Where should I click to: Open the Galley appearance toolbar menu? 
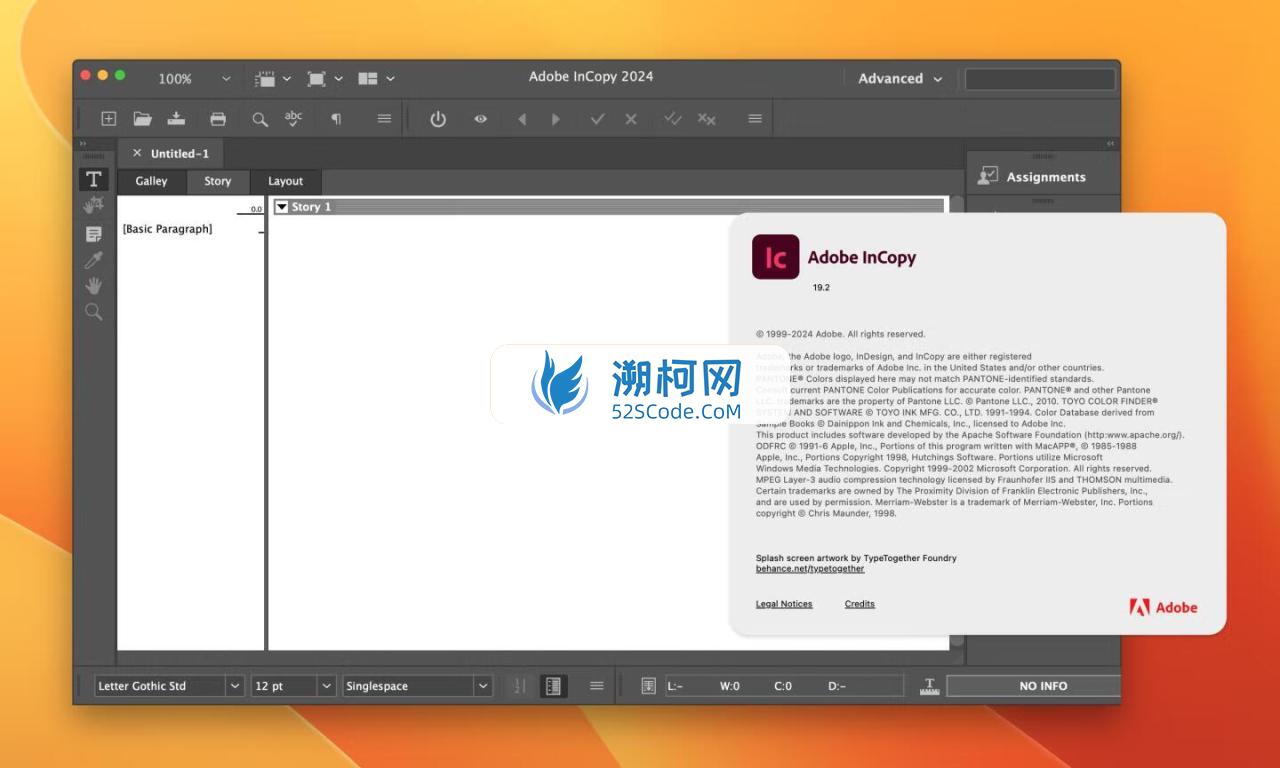(597, 685)
